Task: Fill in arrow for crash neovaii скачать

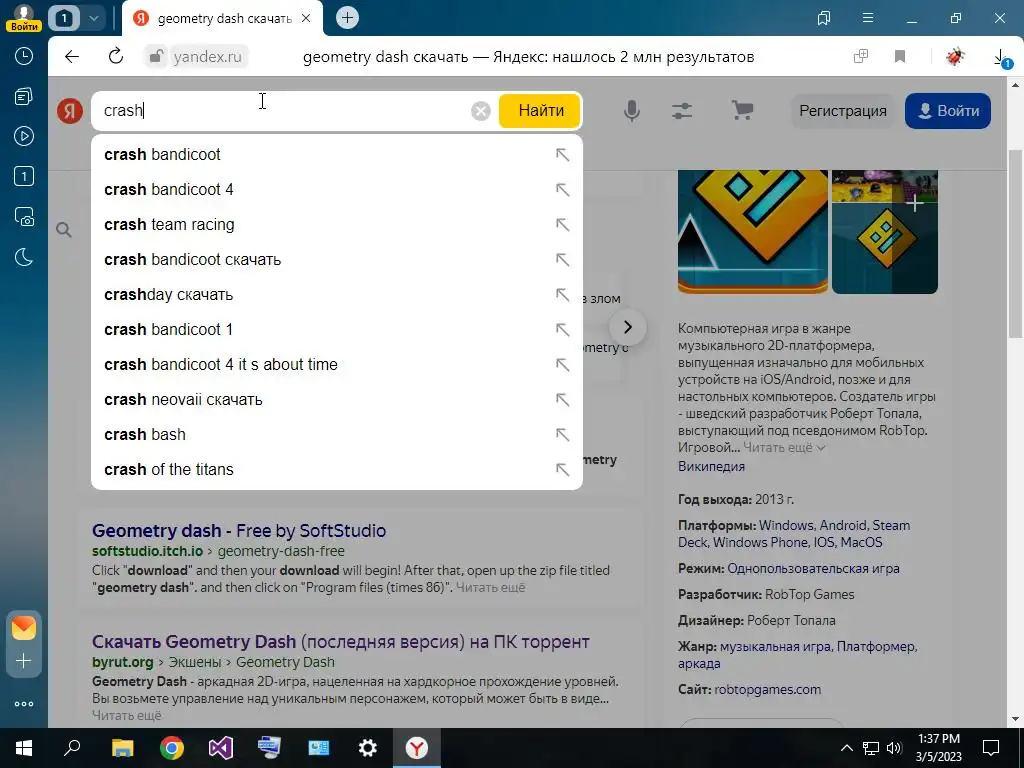Action: coord(562,400)
